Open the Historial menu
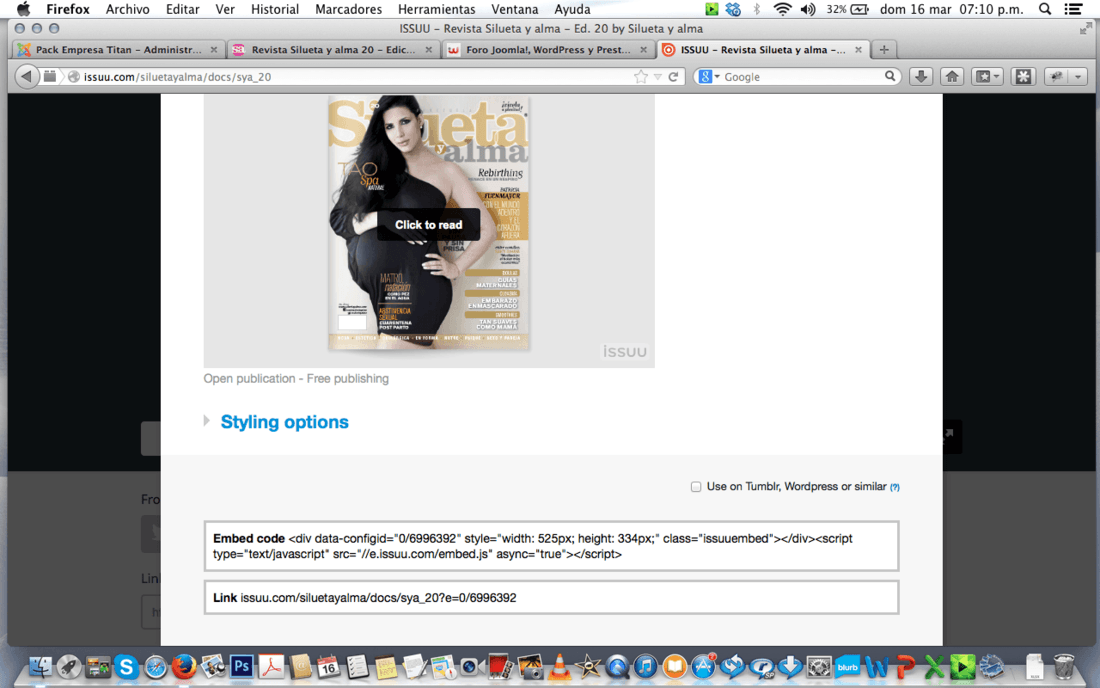 (275, 9)
